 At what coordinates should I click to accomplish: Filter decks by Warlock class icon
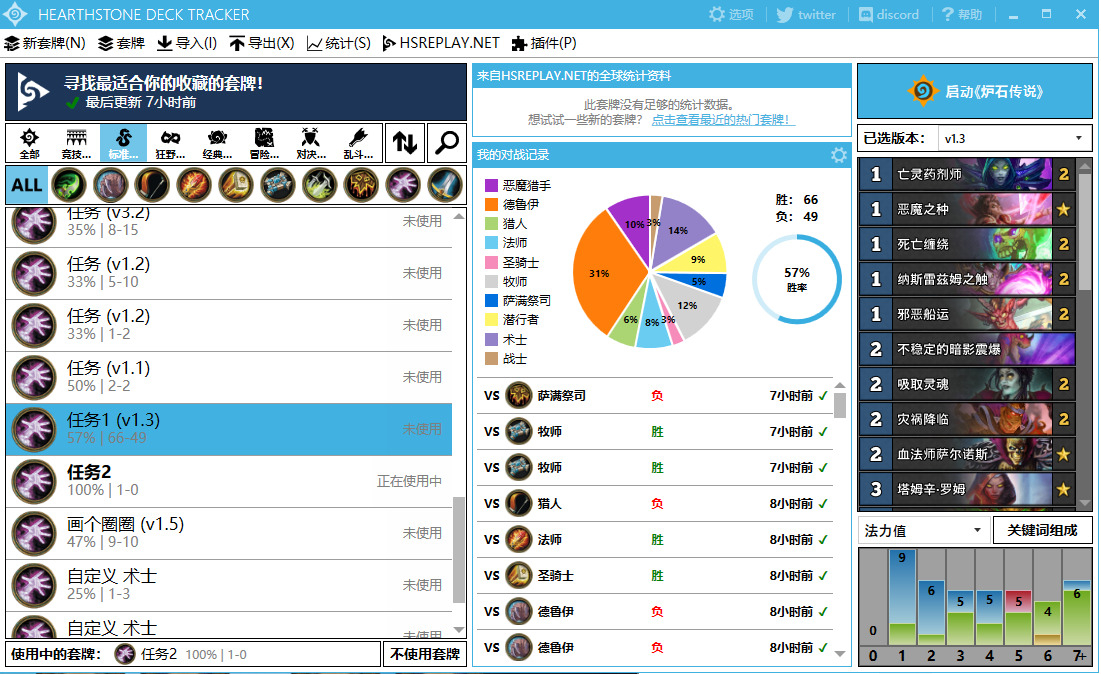click(x=403, y=185)
